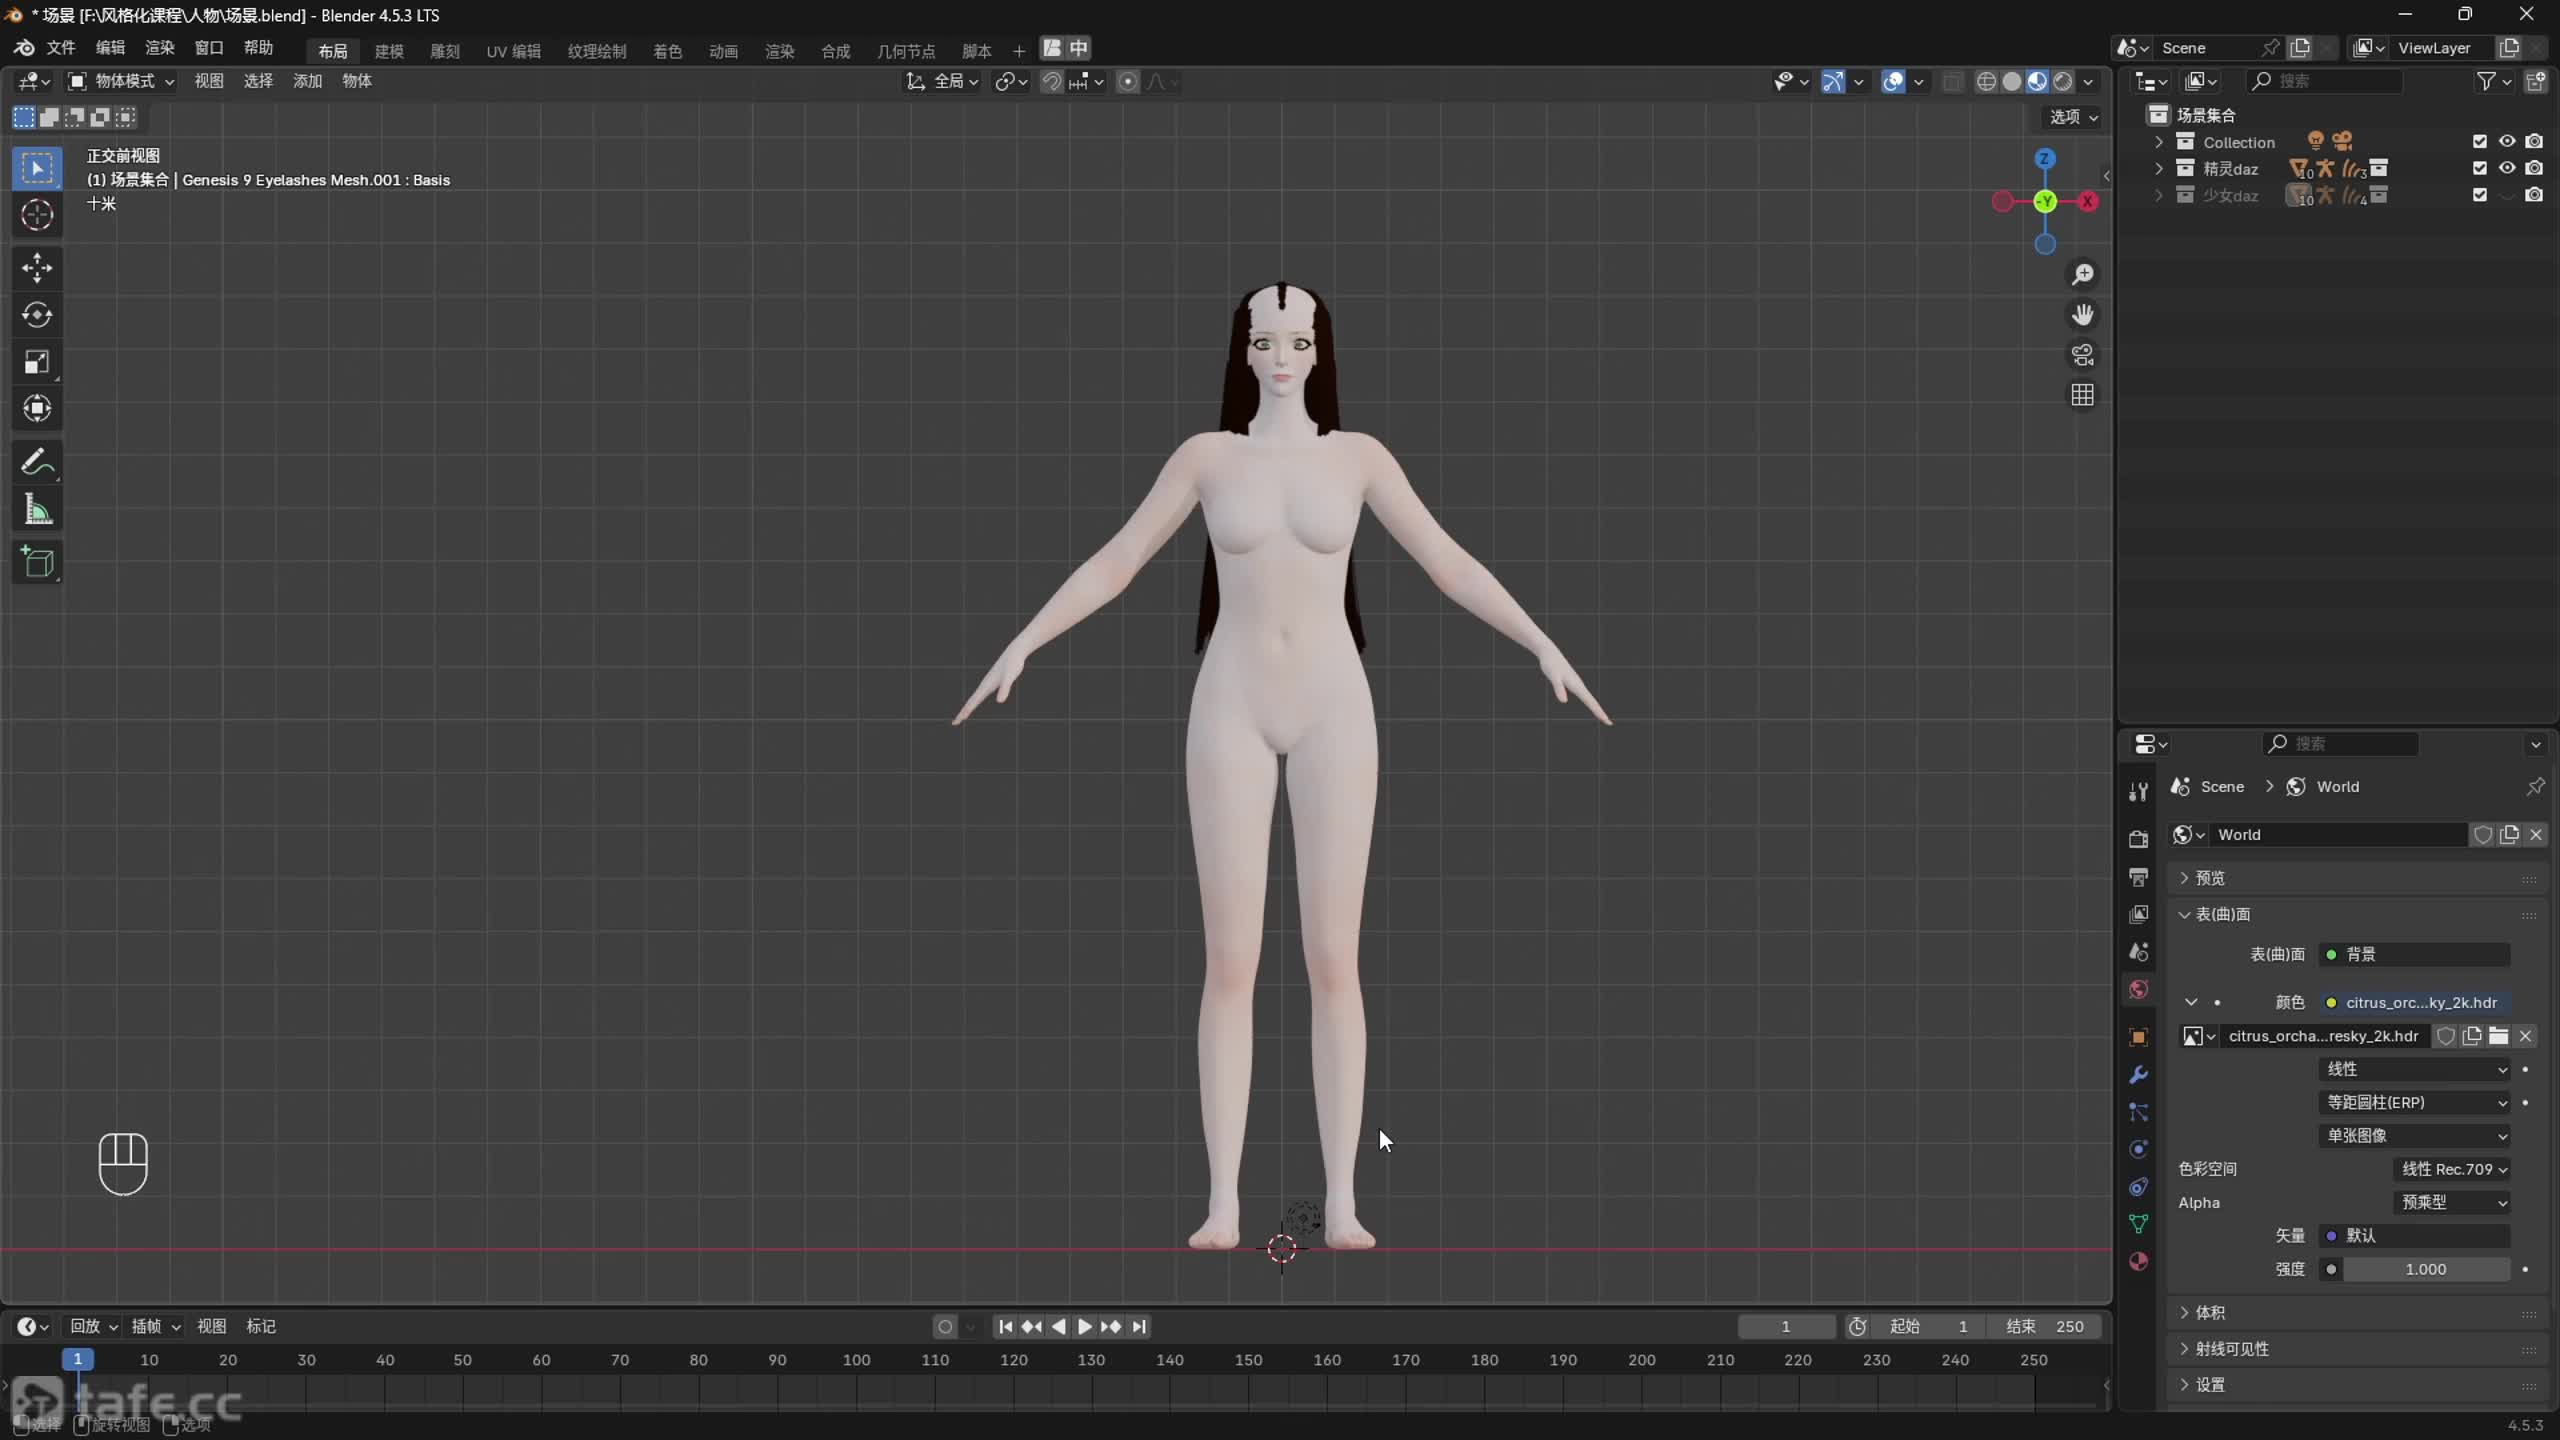The image size is (2560, 1440).
Task: Uncheck the 精灵daz collection checkbox
Action: point(2479,168)
